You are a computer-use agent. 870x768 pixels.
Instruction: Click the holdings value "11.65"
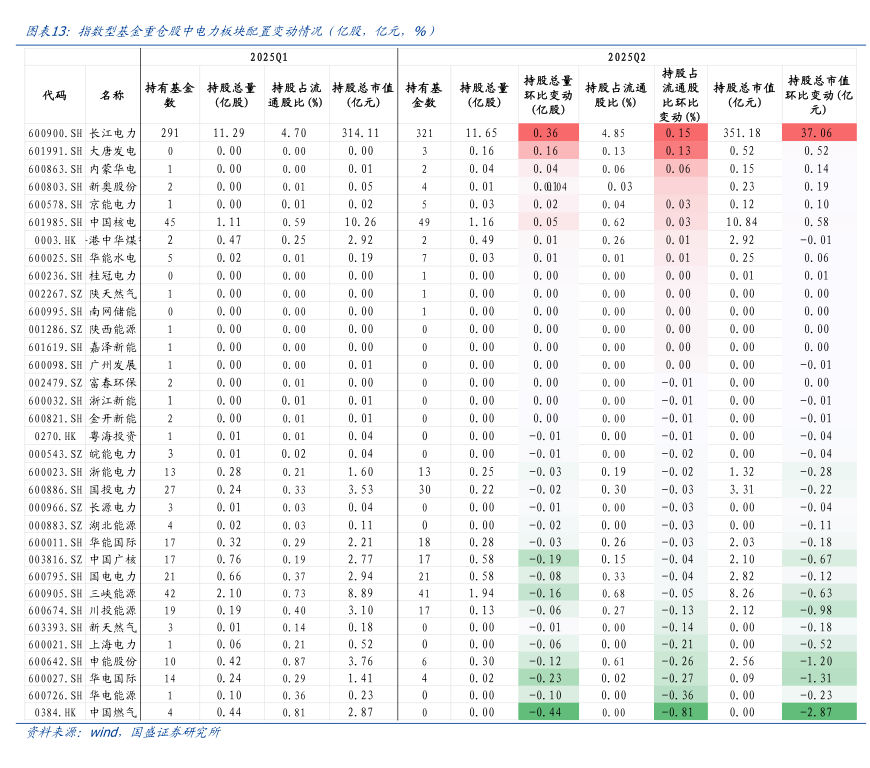(482, 133)
